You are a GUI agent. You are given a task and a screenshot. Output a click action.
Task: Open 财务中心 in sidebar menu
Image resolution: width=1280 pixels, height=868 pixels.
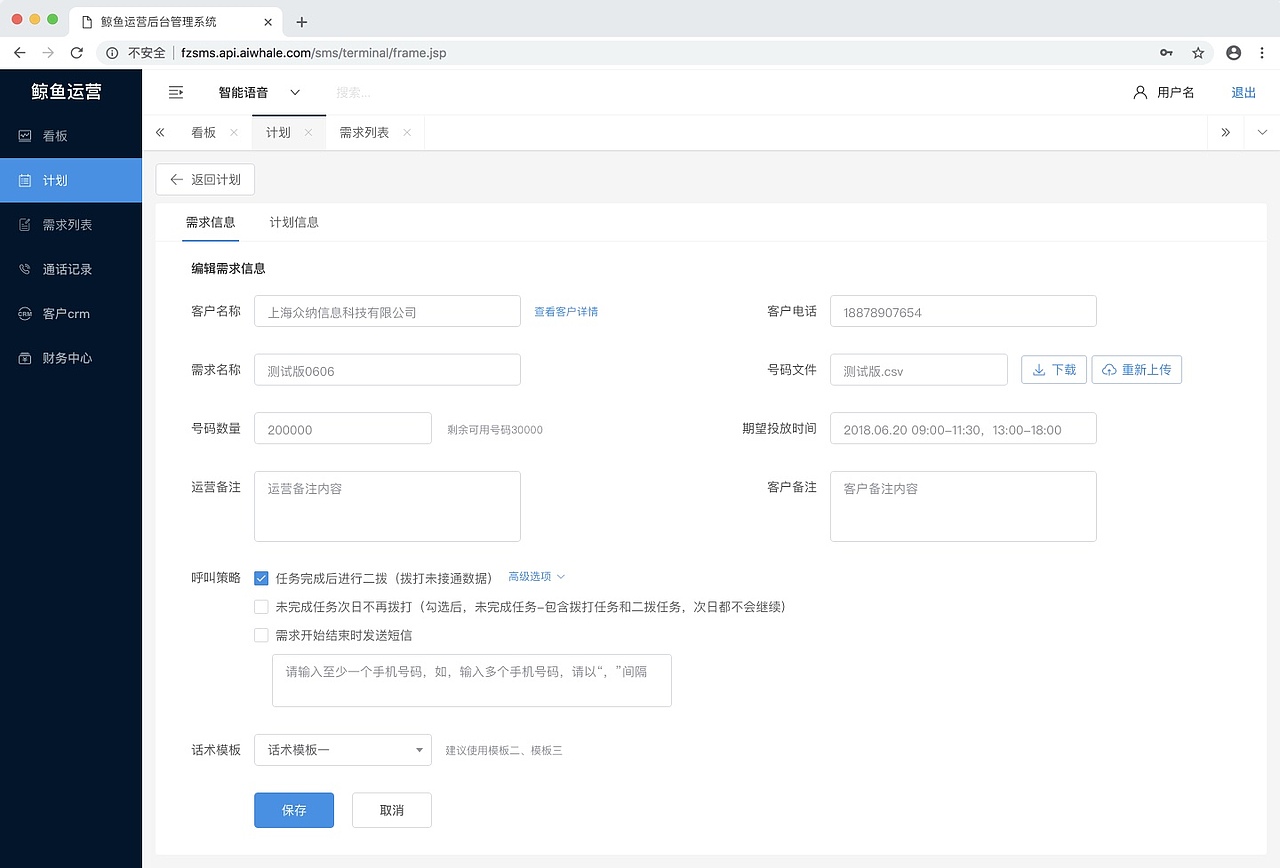point(71,358)
